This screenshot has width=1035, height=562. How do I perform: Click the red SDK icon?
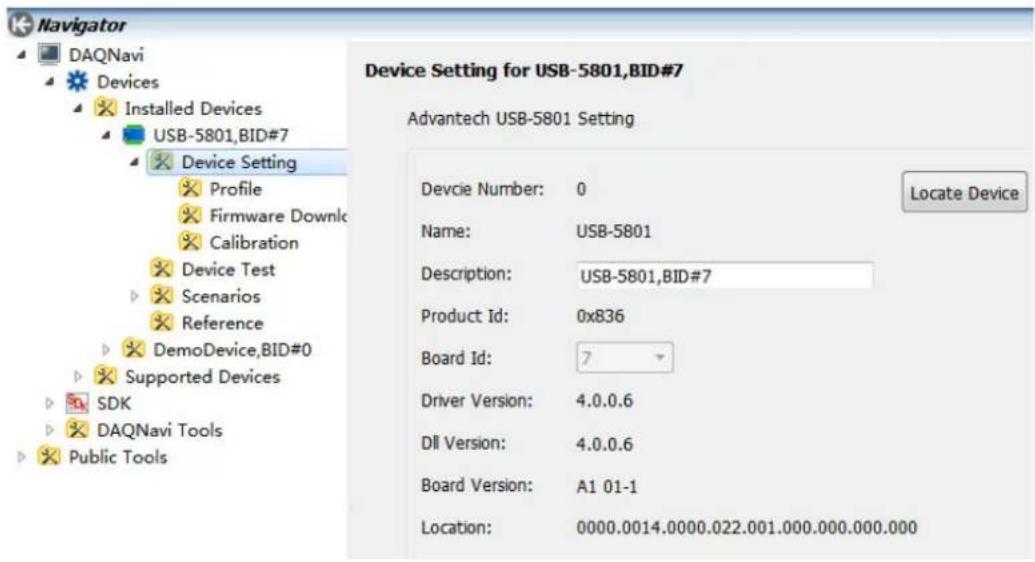coord(77,403)
